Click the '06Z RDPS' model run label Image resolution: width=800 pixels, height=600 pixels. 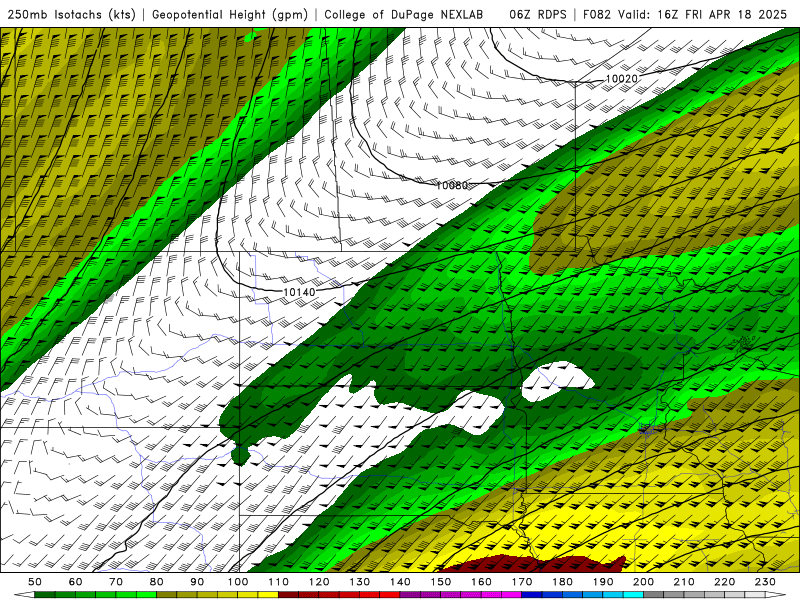pos(538,14)
